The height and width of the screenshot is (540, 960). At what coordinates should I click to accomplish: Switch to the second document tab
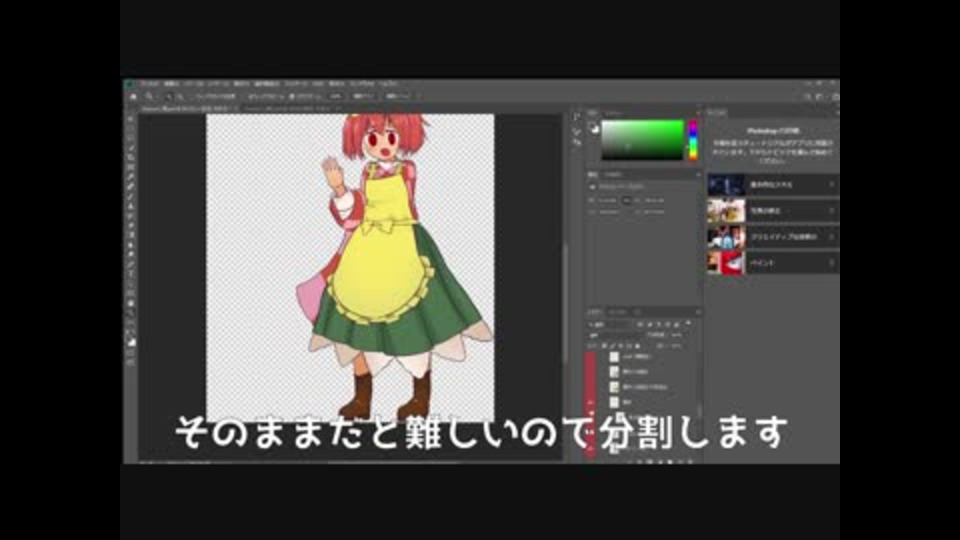tap(291, 108)
